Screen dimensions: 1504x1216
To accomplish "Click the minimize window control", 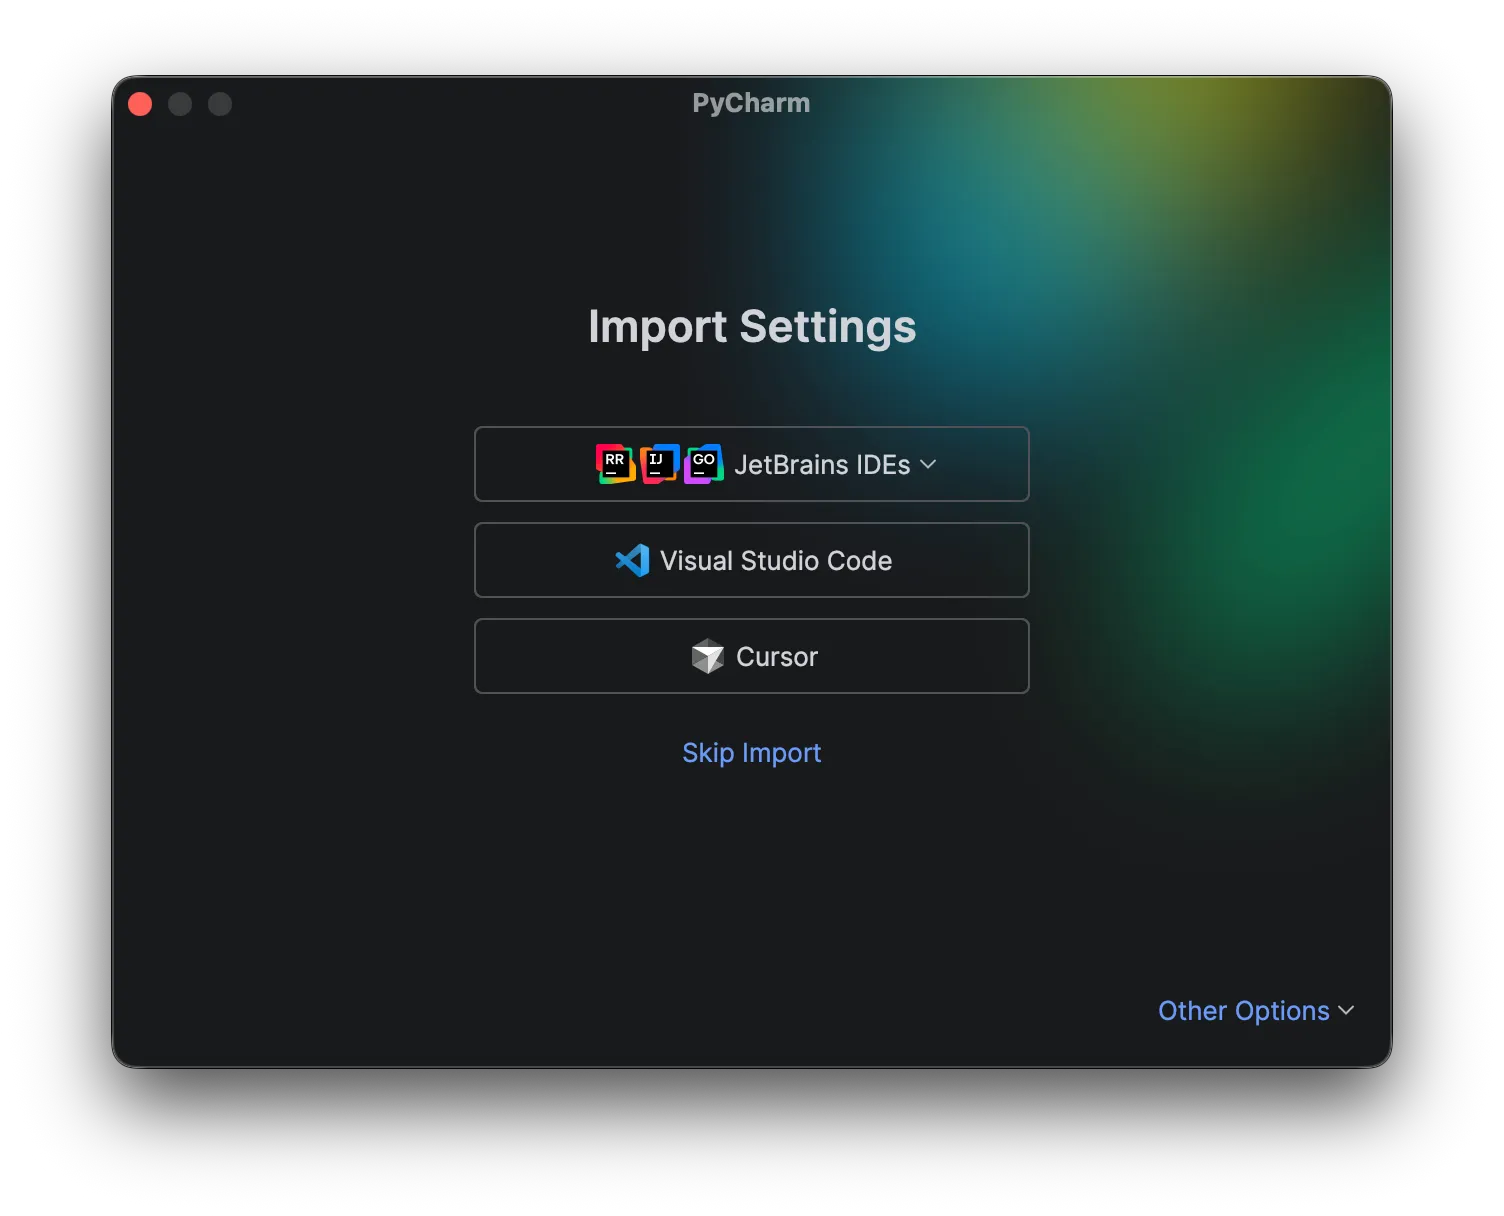I will (x=180, y=103).
